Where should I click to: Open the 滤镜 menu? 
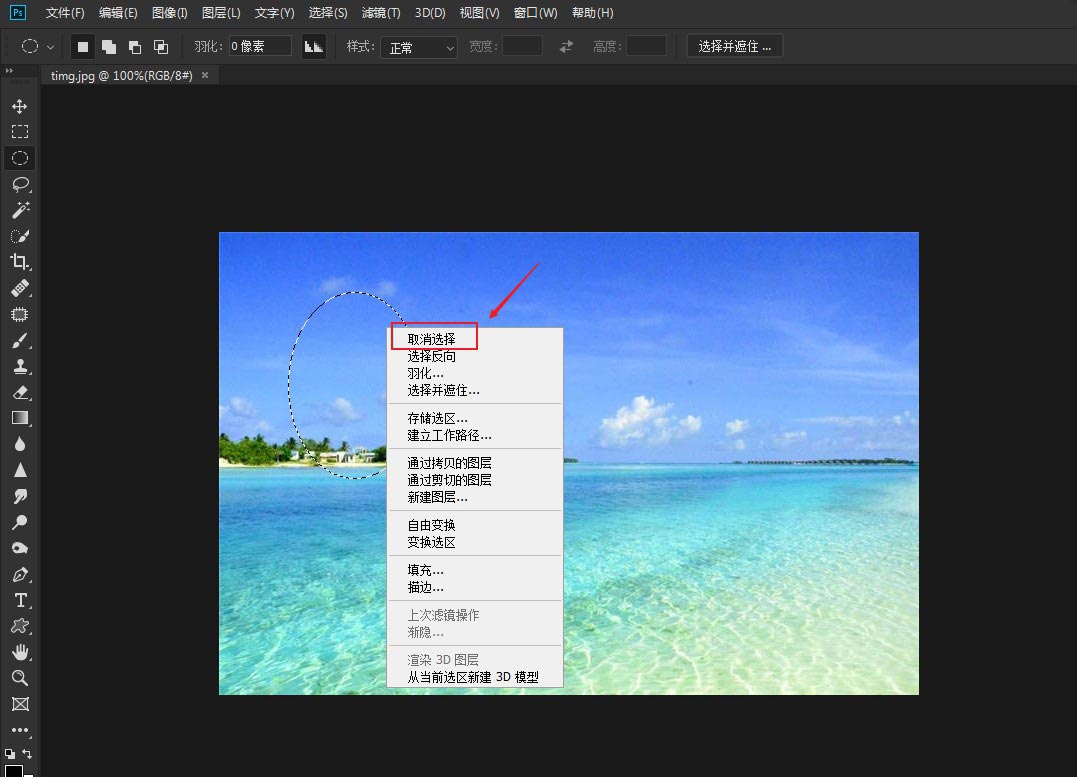(380, 13)
